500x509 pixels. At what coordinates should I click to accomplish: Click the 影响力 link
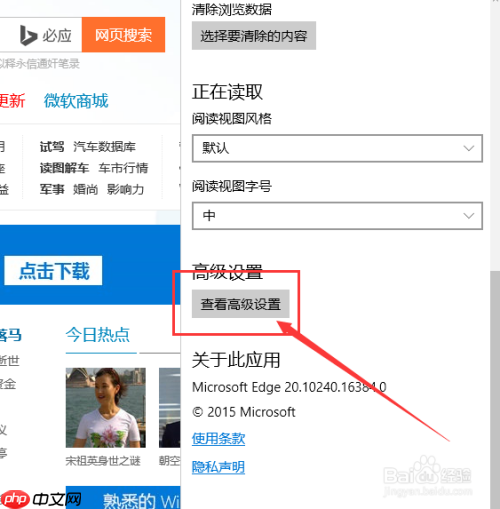point(125,189)
